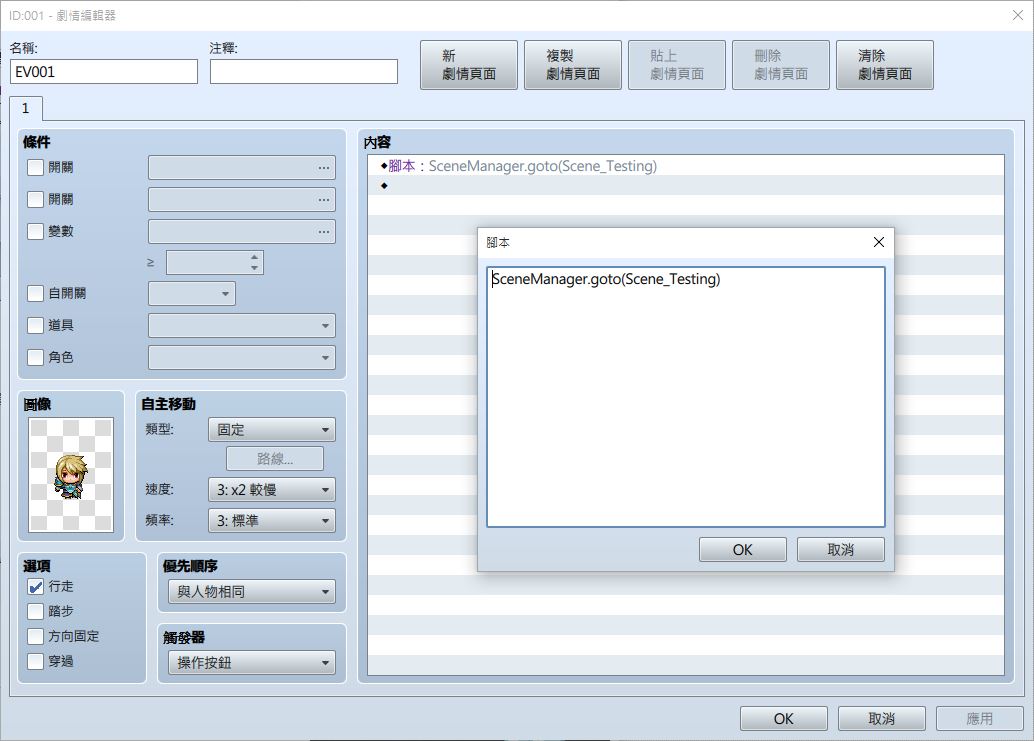Enable the 角色 condition checkbox
This screenshot has width=1034, height=741.
point(36,357)
